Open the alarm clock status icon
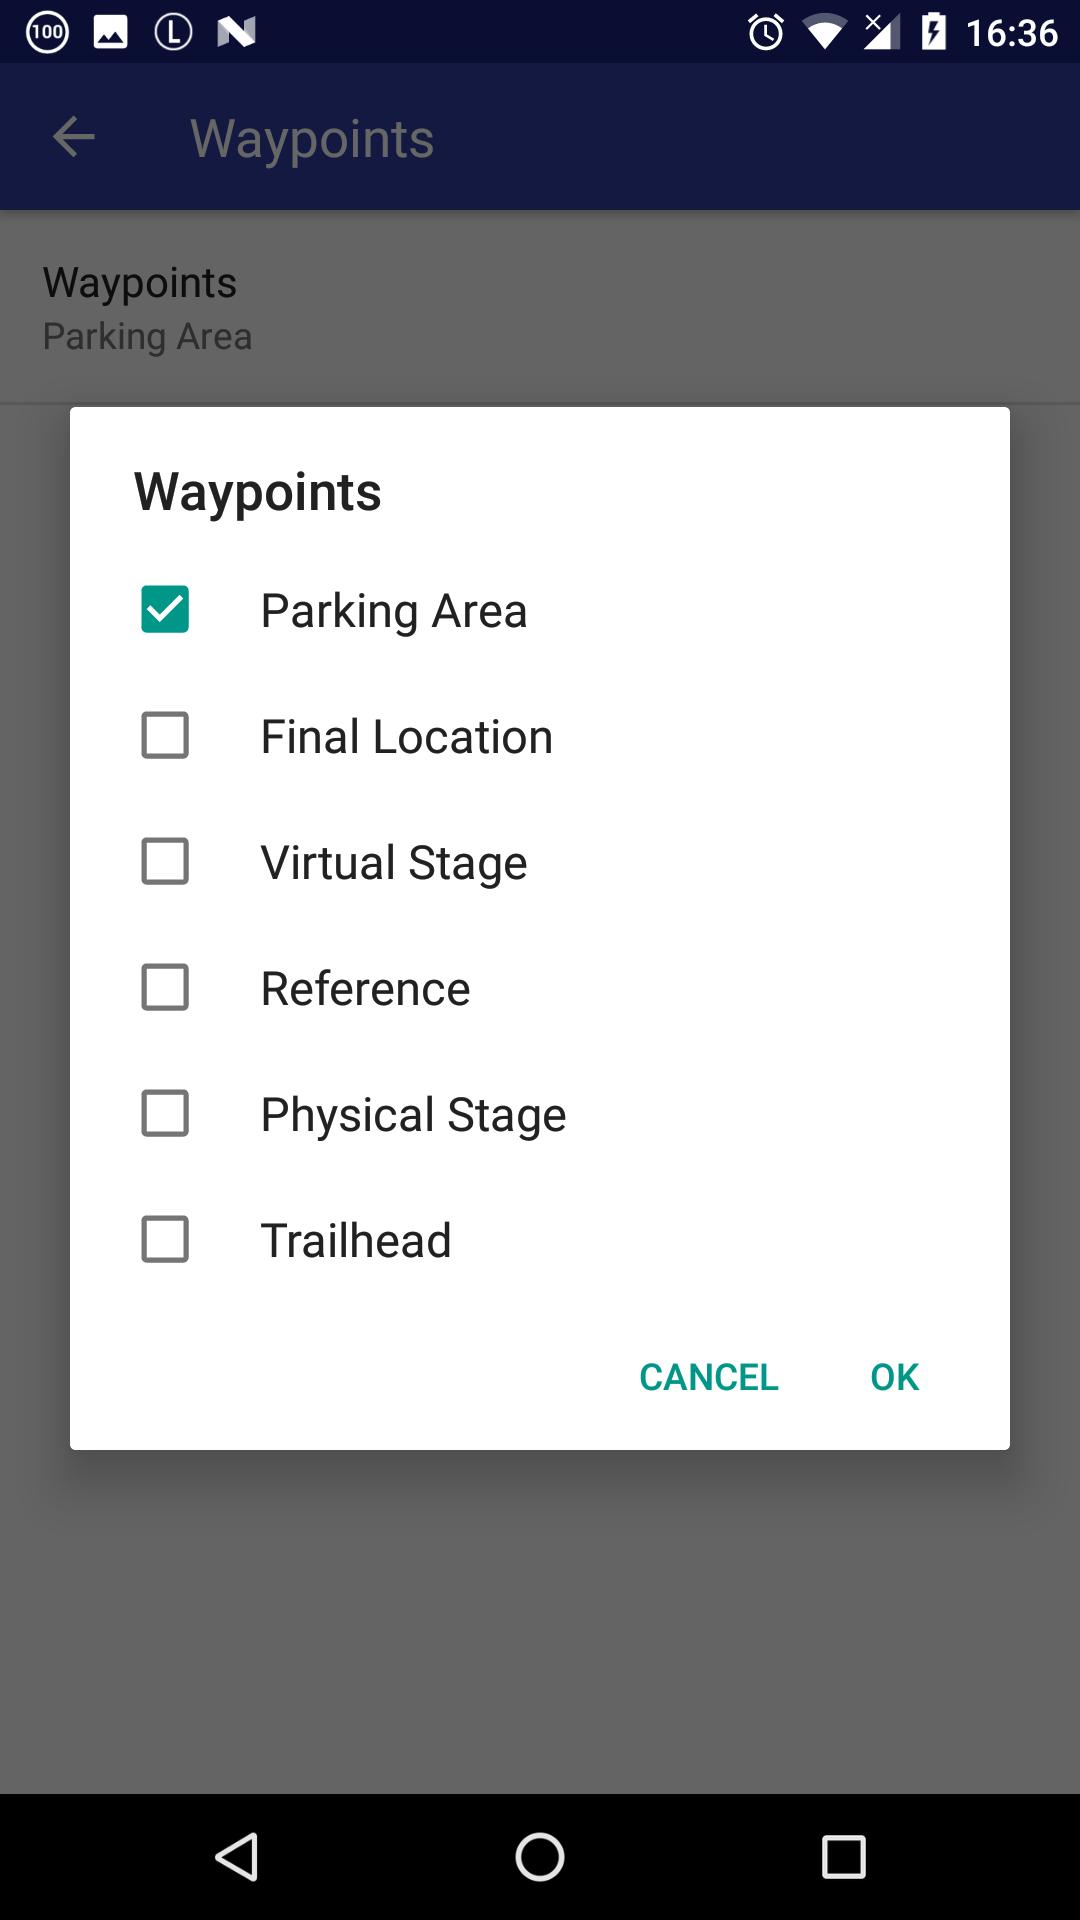This screenshot has width=1080, height=1920. click(x=766, y=32)
